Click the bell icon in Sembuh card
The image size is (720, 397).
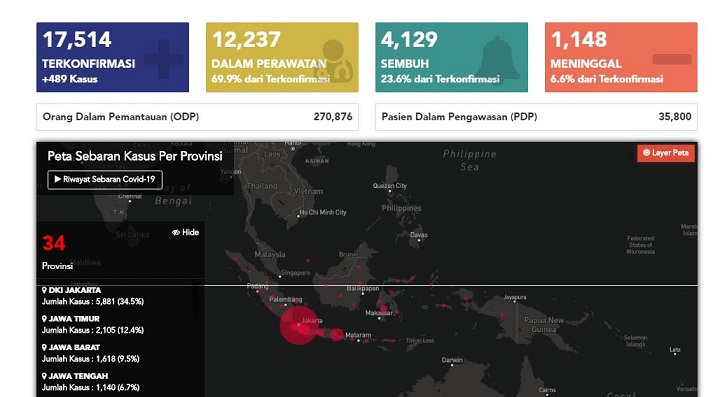(x=497, y=60)
